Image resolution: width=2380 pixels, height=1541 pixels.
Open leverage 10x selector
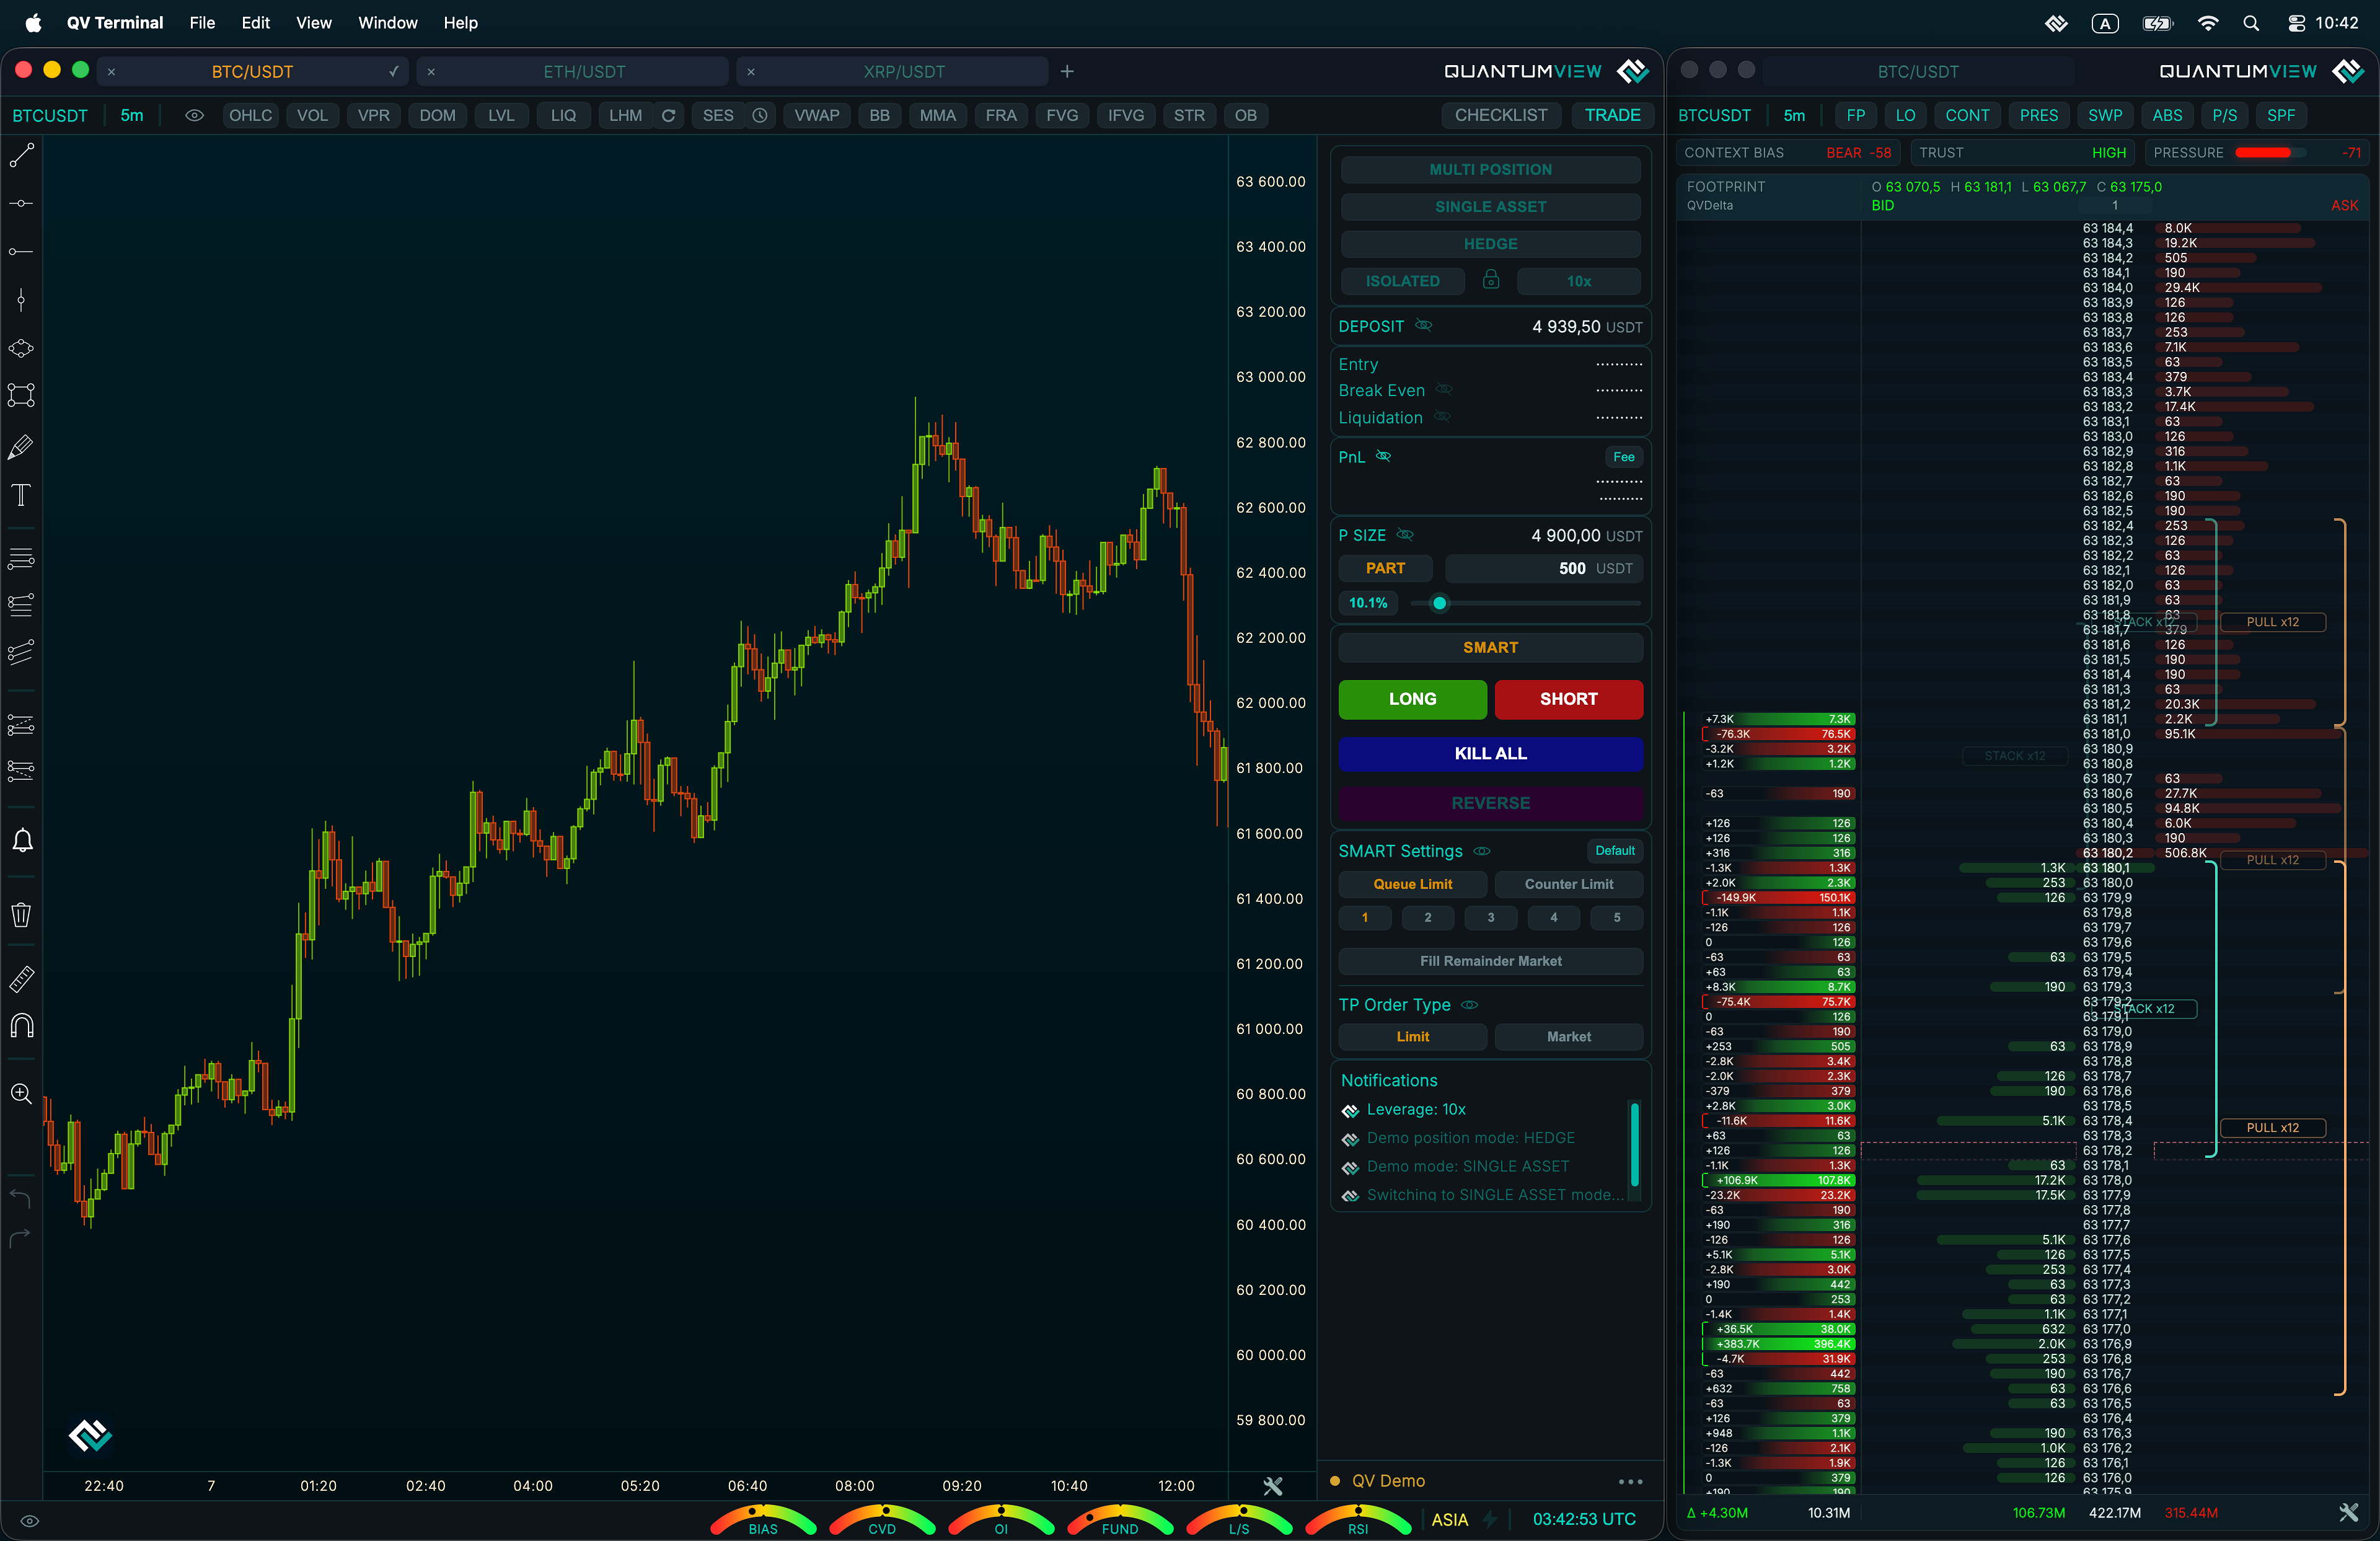pos(1578,281)
